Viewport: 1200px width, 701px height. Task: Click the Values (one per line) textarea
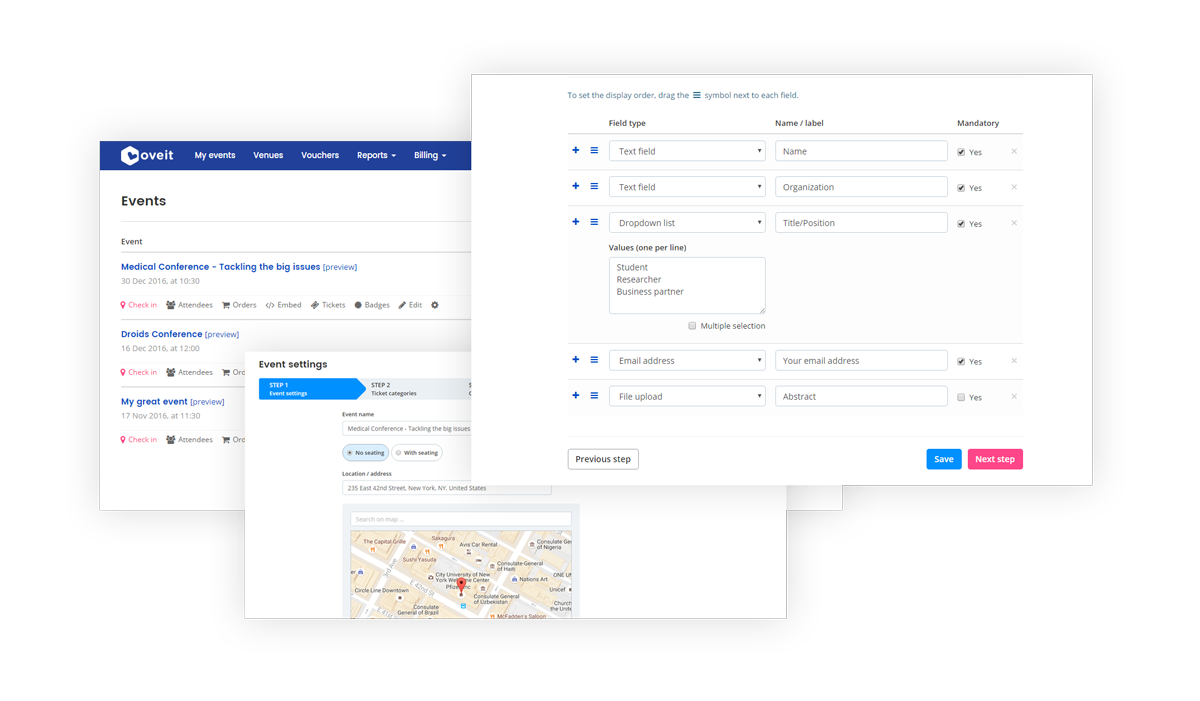(687, 285)
